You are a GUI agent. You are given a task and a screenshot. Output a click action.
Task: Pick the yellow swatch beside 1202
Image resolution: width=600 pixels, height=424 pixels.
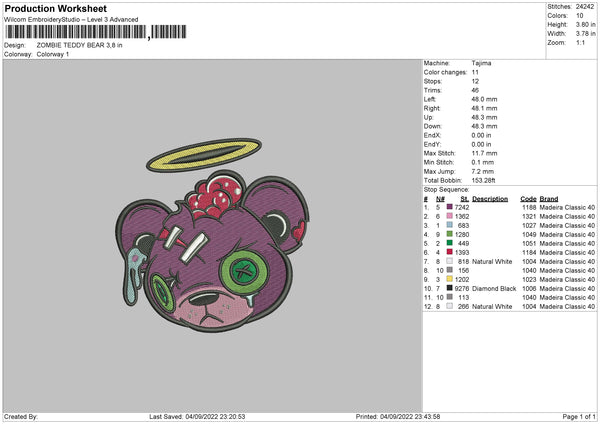click(450, 279)
